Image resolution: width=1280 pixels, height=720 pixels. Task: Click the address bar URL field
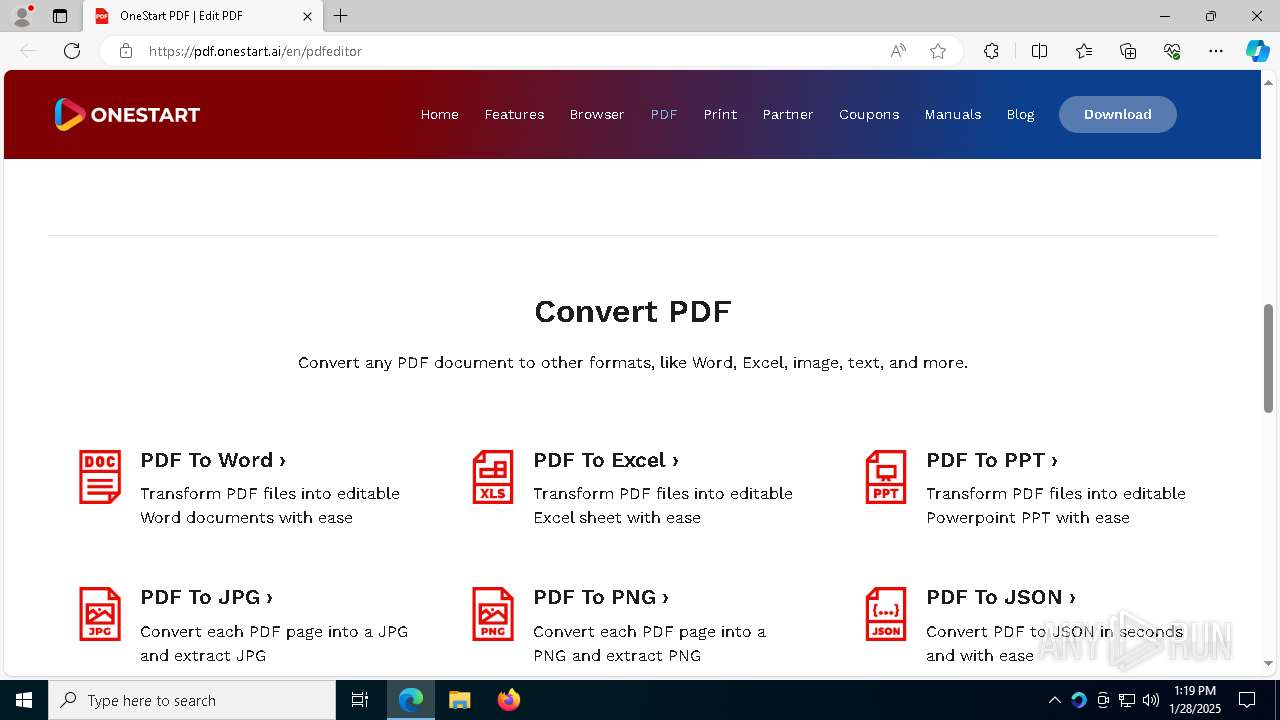coord(510,51)
